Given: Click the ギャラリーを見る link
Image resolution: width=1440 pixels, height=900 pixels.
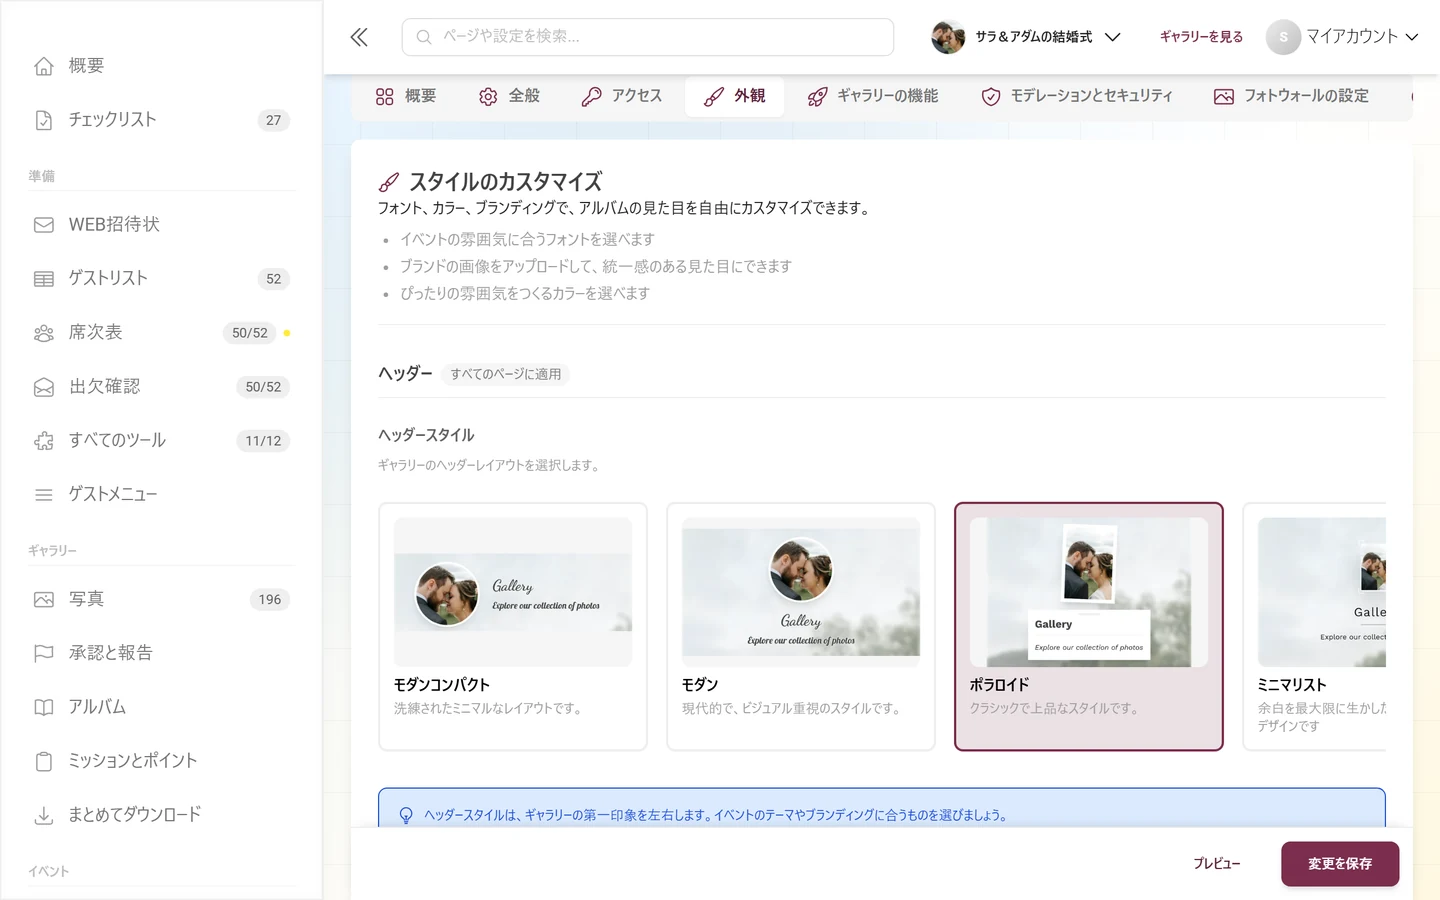Looking at the screenshot, I should [x=1201, y=37].
